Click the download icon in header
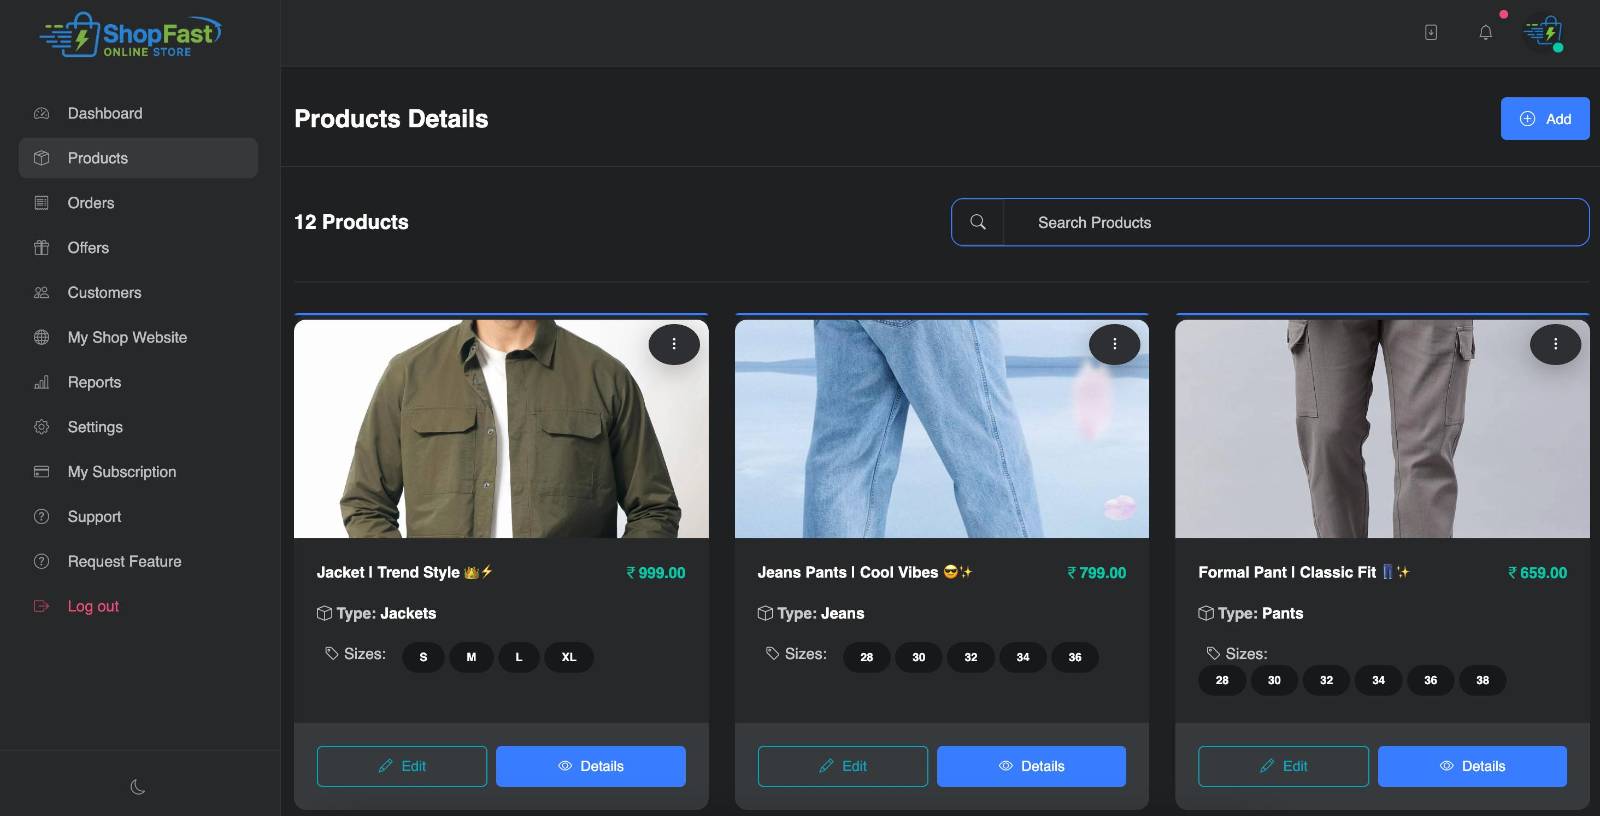 [1431, 33]
